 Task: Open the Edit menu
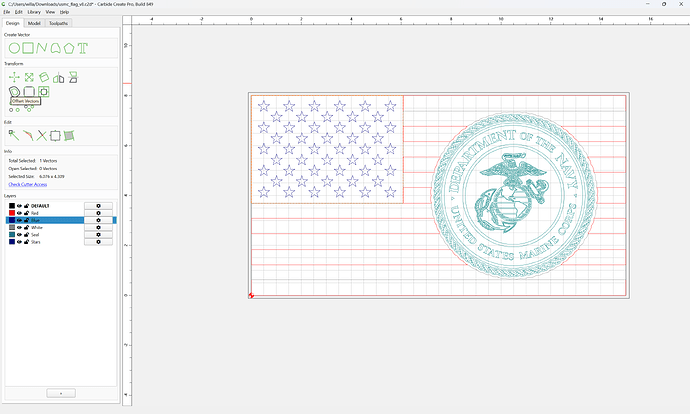point(18,12)
